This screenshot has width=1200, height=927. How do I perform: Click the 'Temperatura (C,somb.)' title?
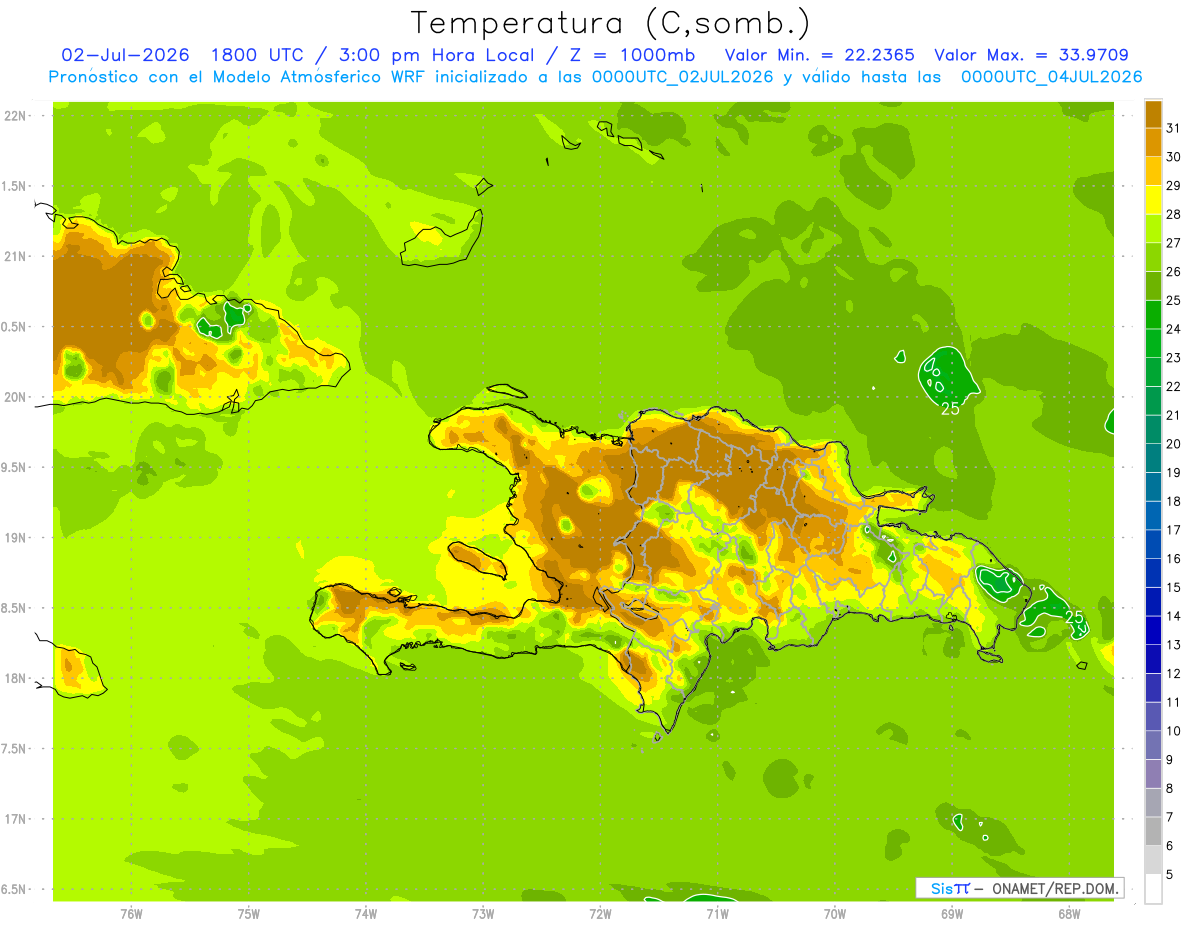(611, 23)
